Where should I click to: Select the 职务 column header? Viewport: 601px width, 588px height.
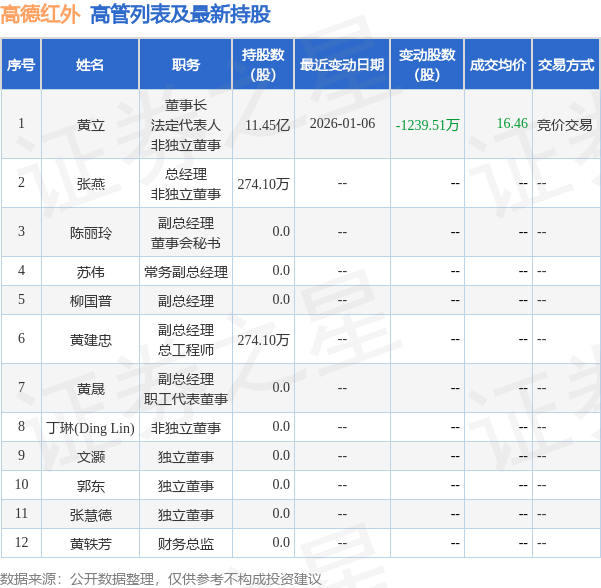click(x=186, y=64)
